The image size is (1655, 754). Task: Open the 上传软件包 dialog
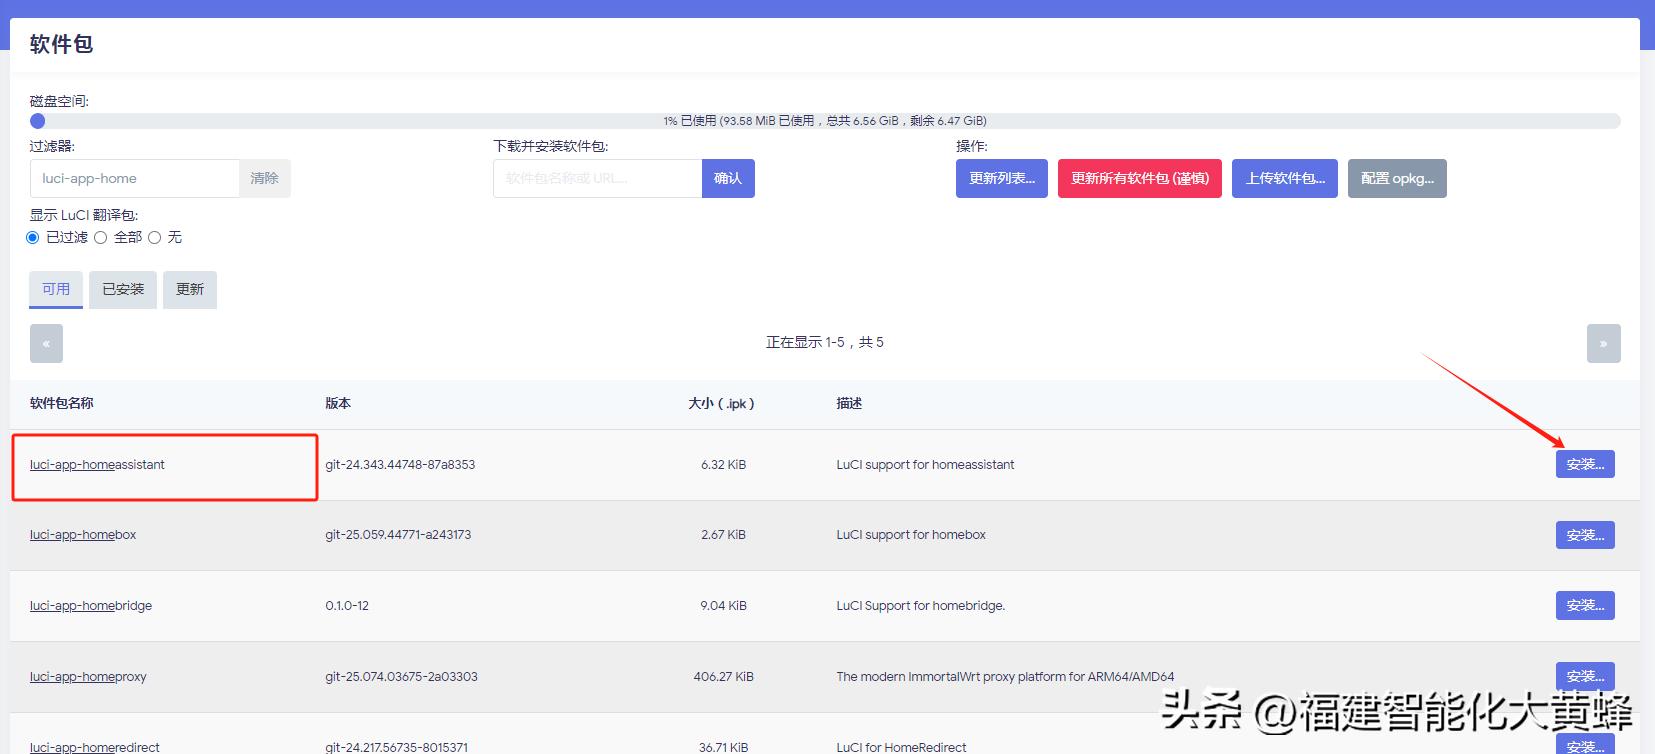pyautogui.click(x=1285, y=178)
